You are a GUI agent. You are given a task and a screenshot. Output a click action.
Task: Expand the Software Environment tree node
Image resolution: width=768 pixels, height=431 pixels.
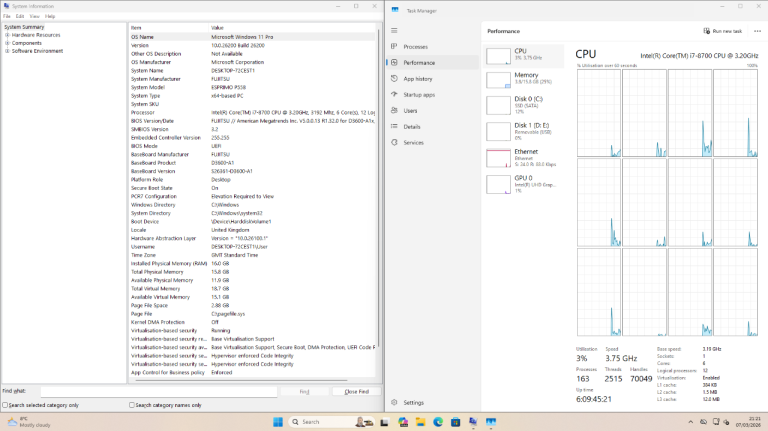(7, 50)
